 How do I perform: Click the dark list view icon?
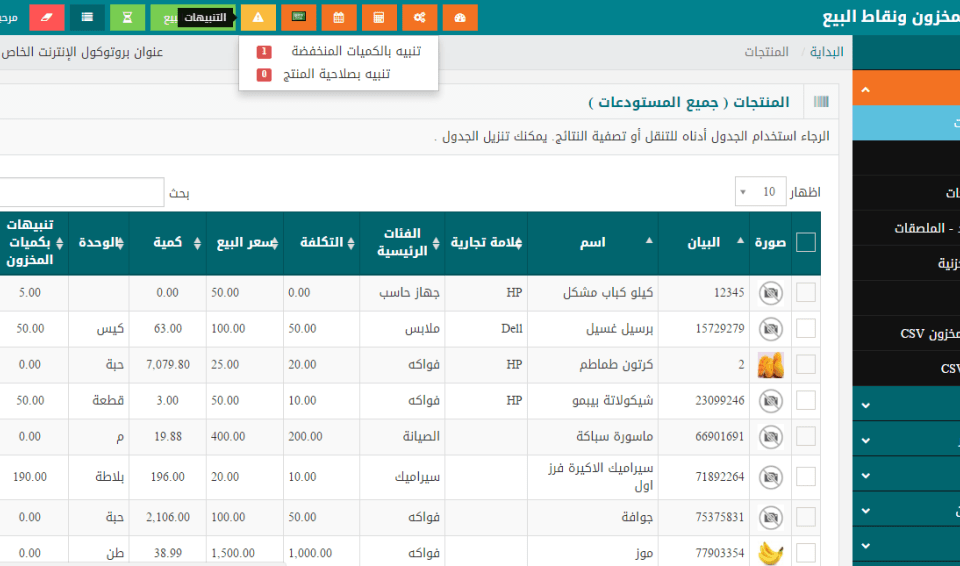[x=87, y=18]
